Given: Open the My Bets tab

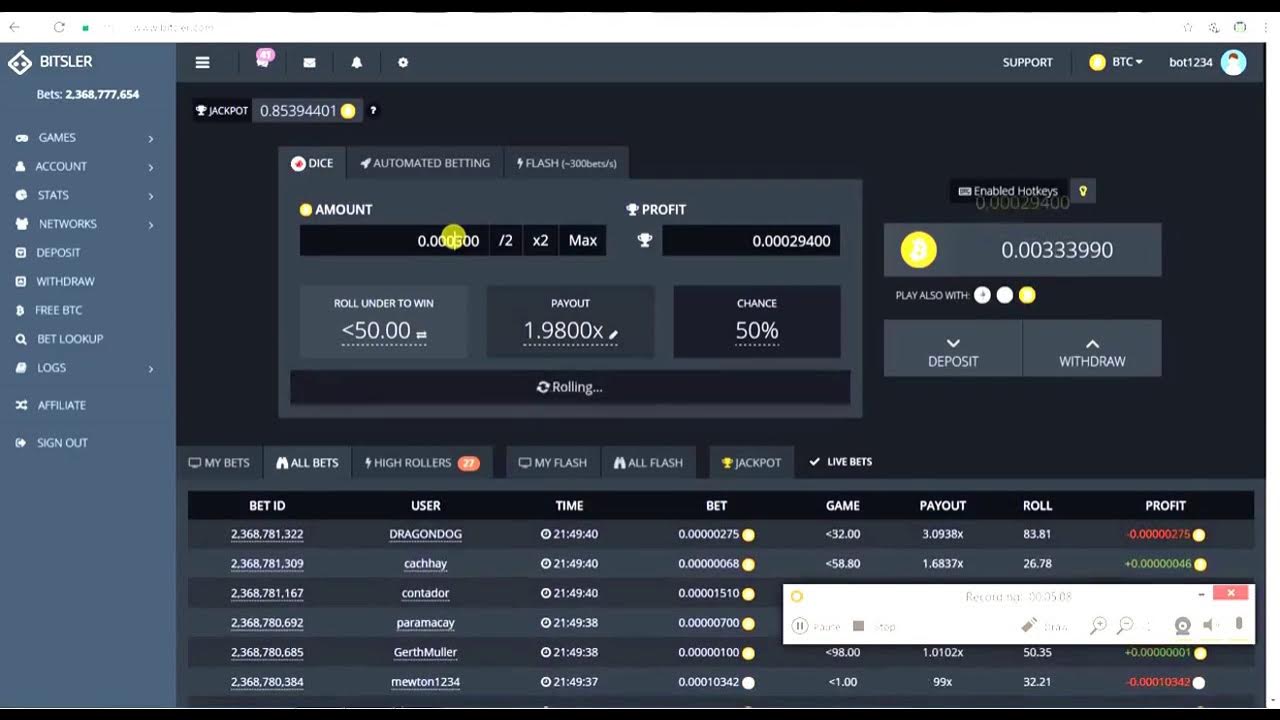Looking at the screenshot, I should click(x=219, y=462).
